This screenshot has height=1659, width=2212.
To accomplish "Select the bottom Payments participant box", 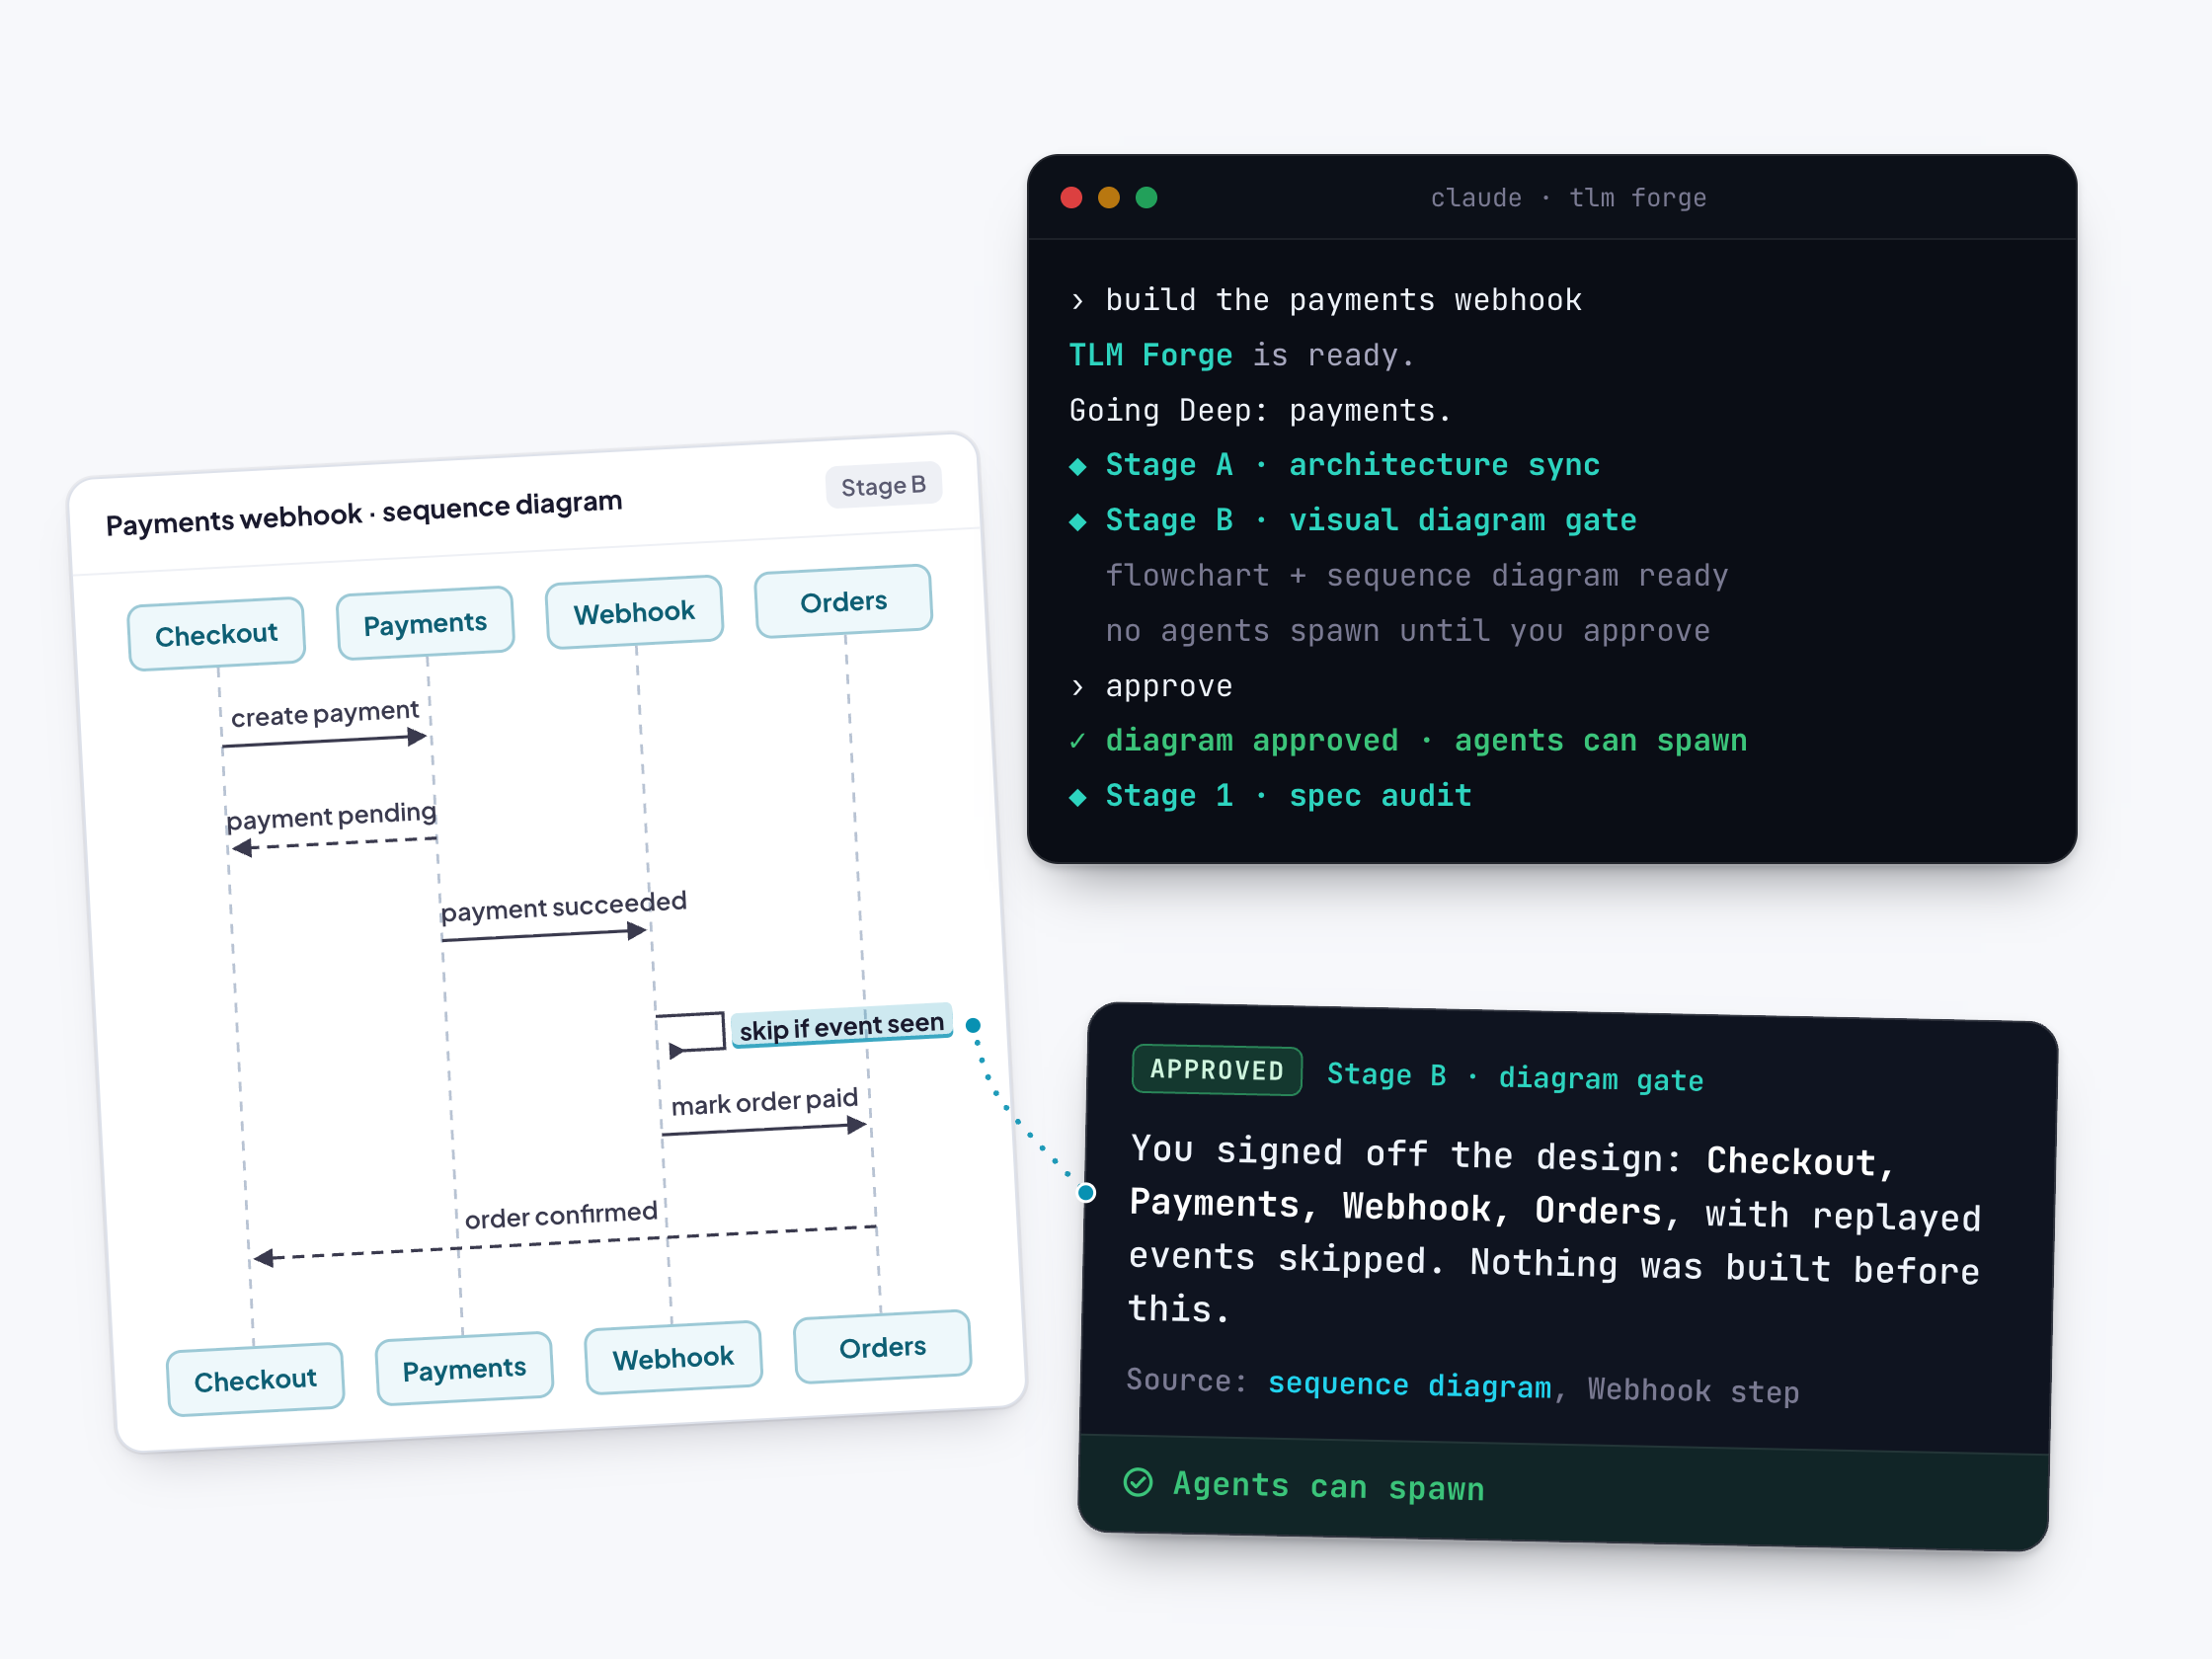I will (x=464, y=1369).
